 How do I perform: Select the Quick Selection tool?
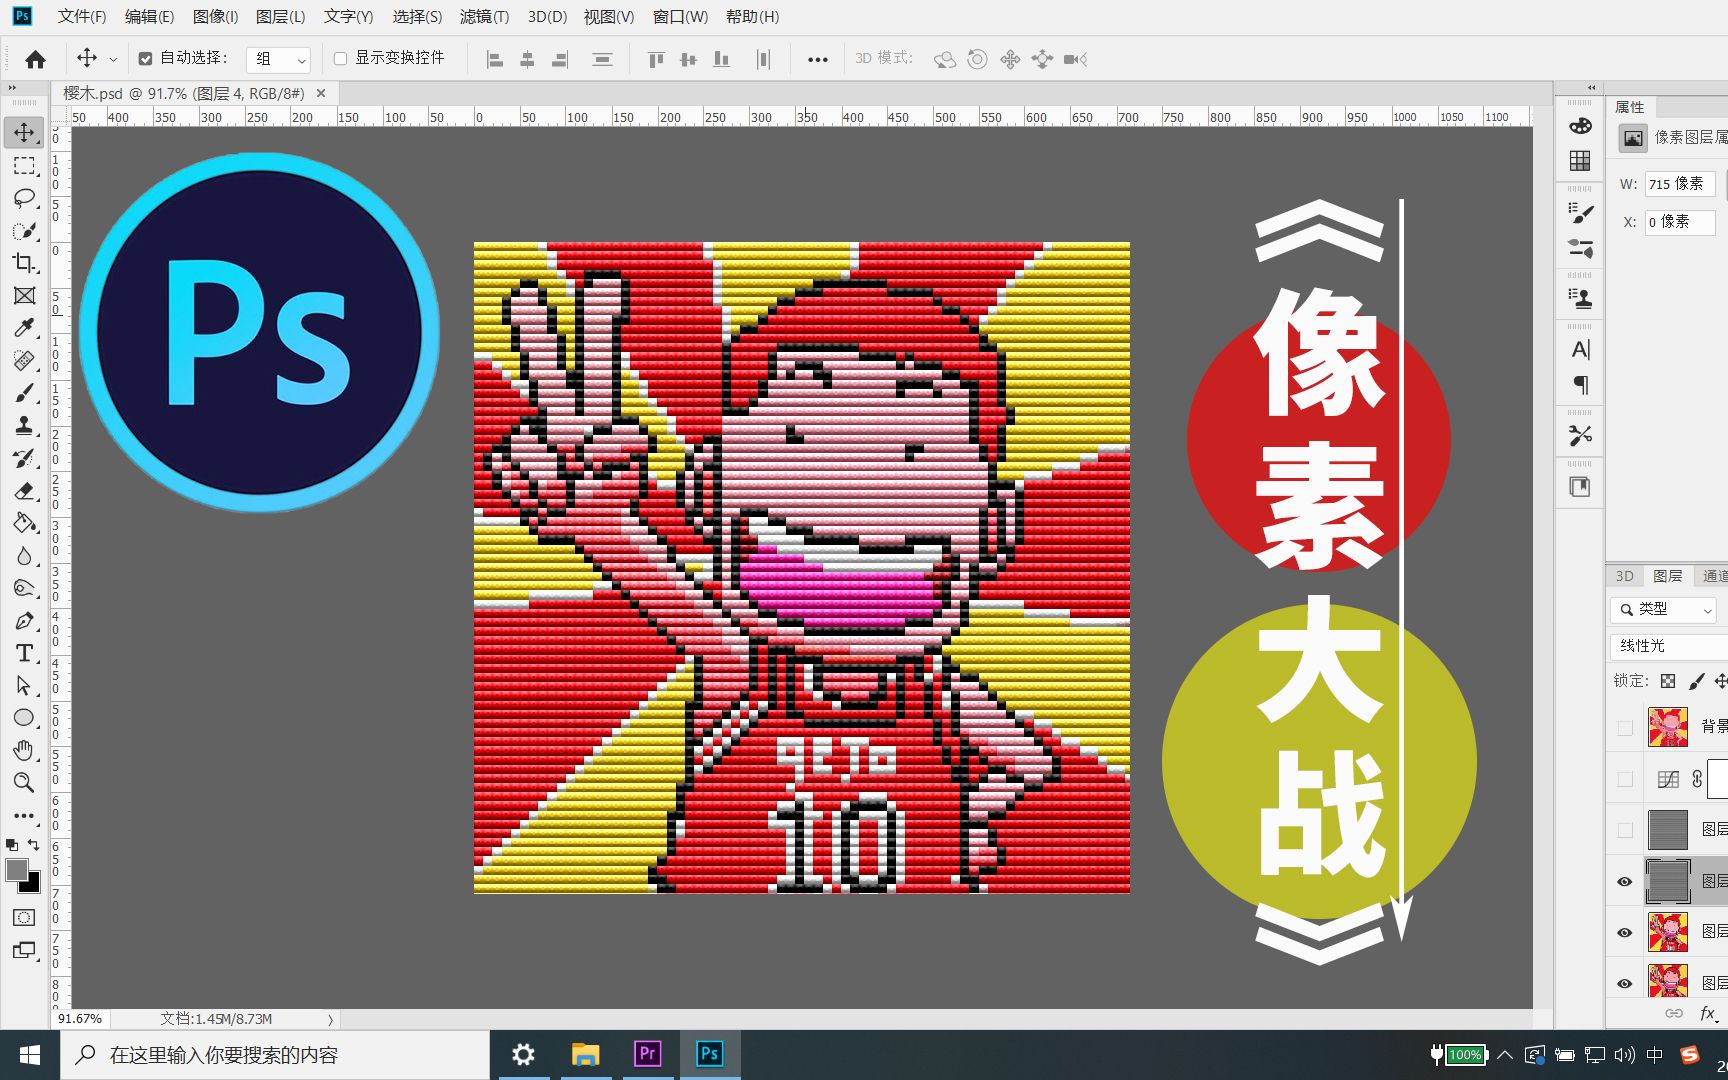pos(24,231)
